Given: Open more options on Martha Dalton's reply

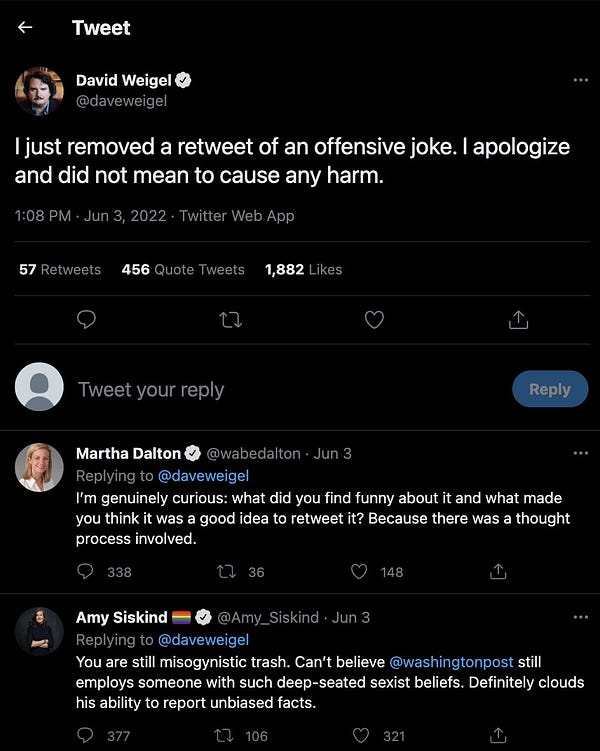Looking at the screenshot, I should click(580, 453).
